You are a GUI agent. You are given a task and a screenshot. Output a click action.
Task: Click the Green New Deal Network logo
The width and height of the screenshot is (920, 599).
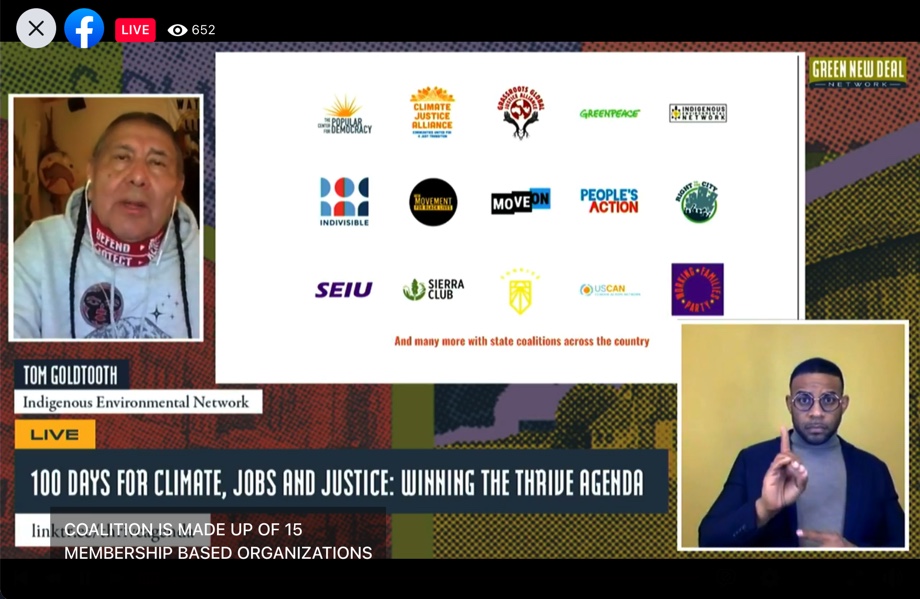click(x=857, y=73)
